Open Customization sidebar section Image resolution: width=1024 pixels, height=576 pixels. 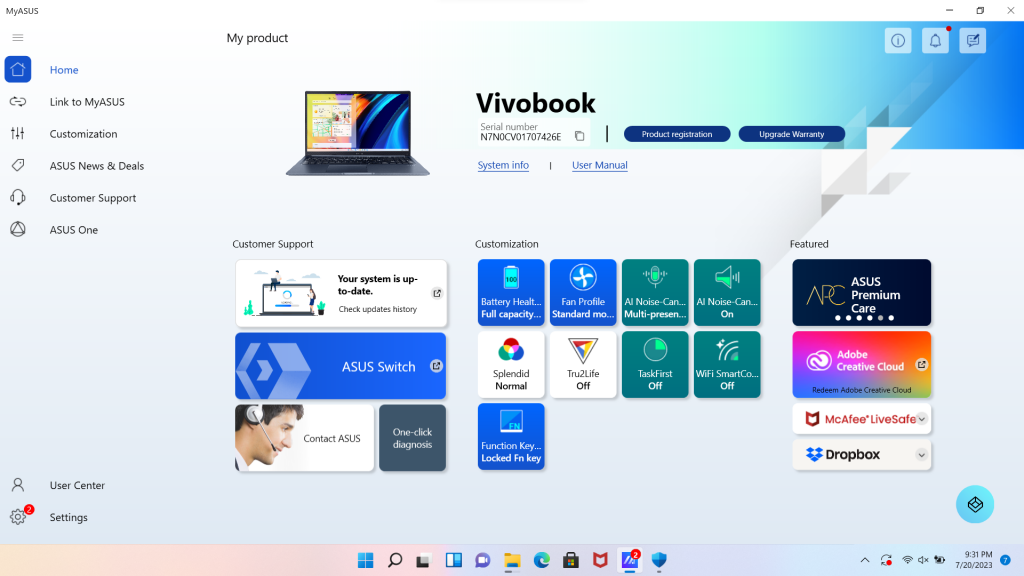point(84,134)
